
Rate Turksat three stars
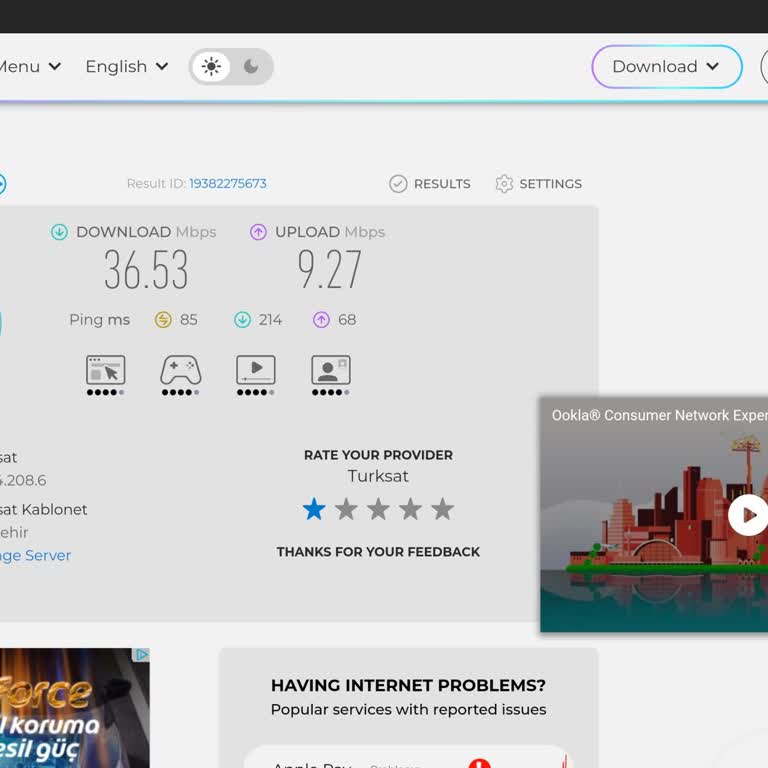pyautogui.click(x=378, y=509)
